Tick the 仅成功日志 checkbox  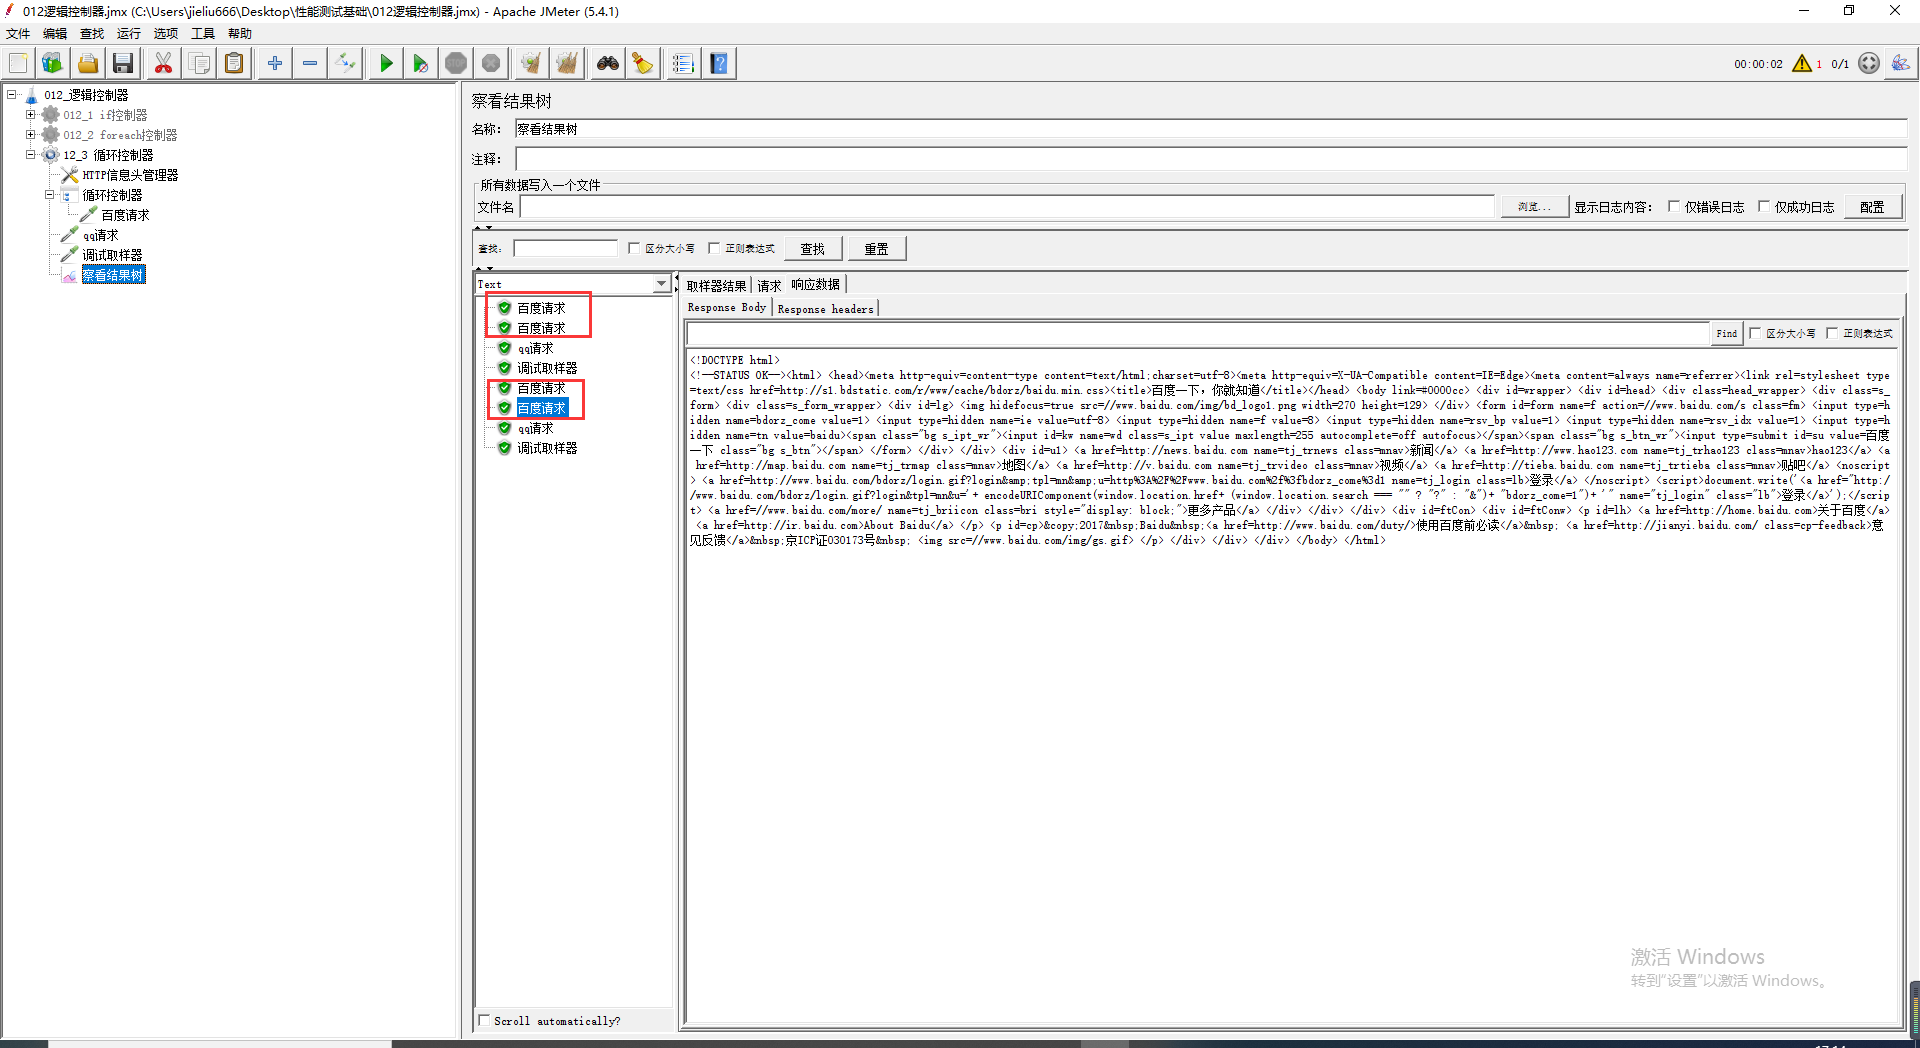point(1763,207)
